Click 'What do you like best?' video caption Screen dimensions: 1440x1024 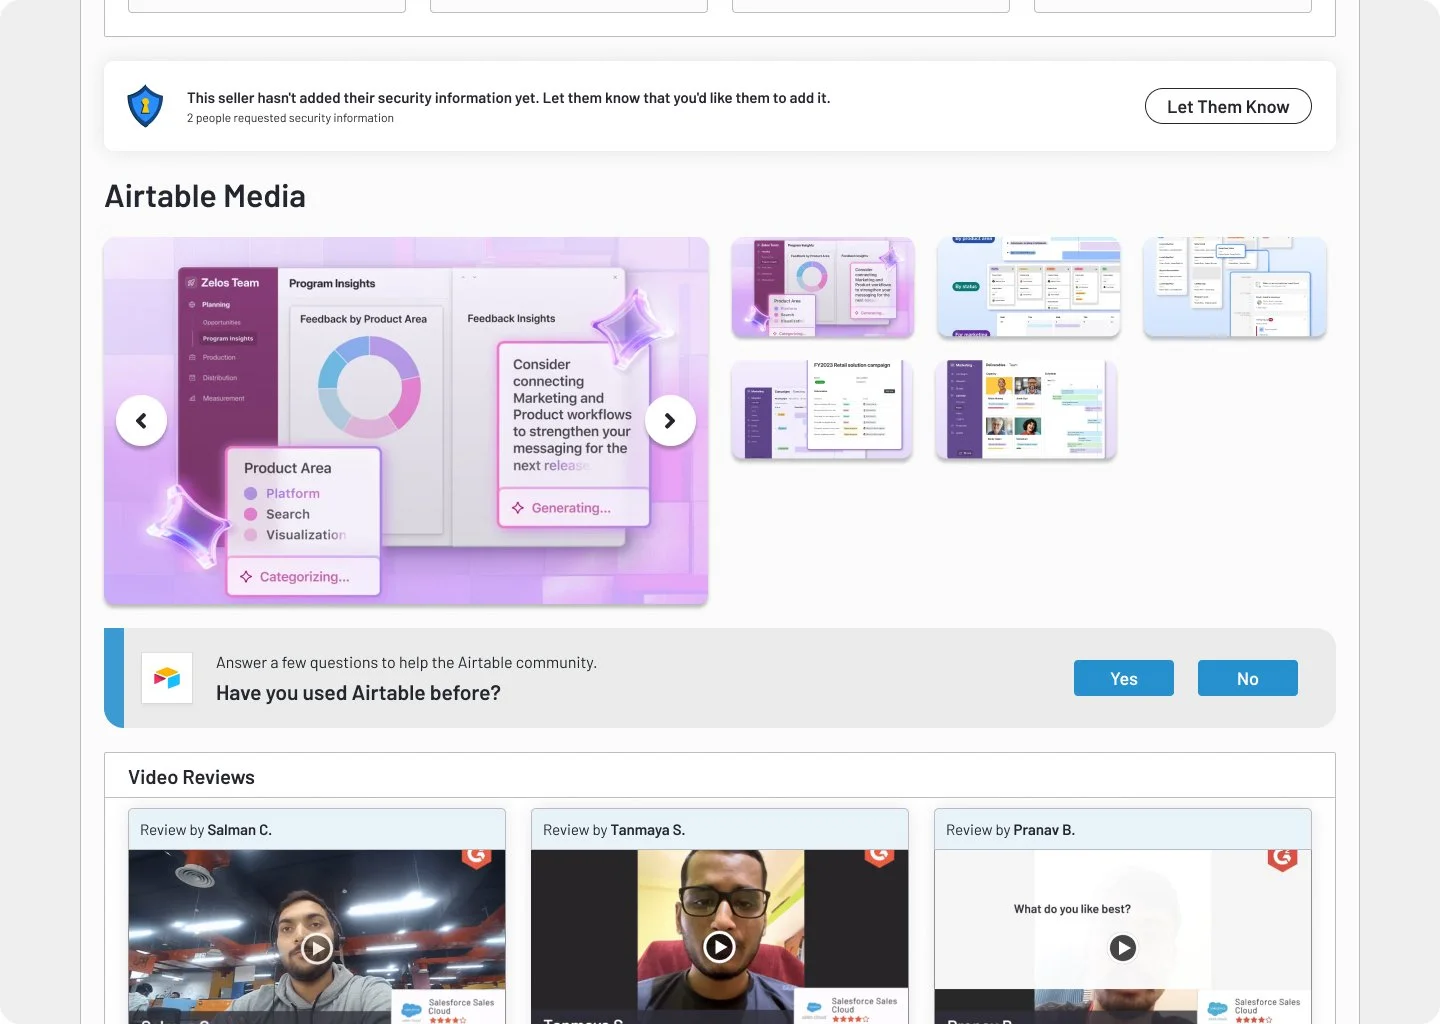(x=1072, y=909)
